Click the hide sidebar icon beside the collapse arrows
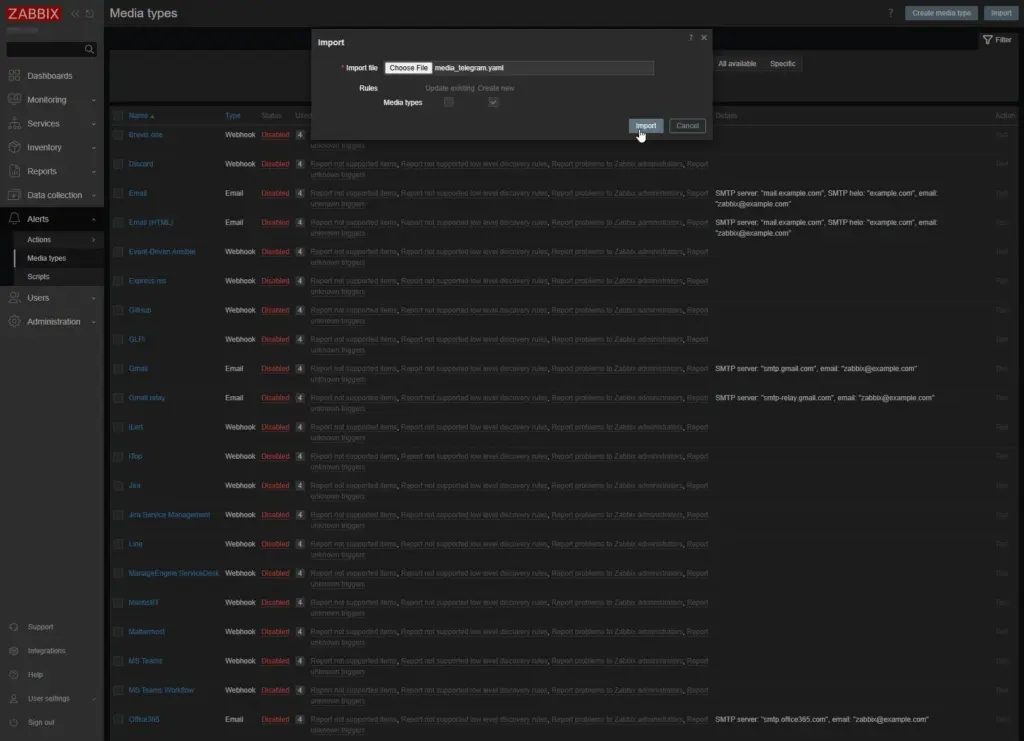Viewport: 1024px width, 741px height. (x=89, y=14)
